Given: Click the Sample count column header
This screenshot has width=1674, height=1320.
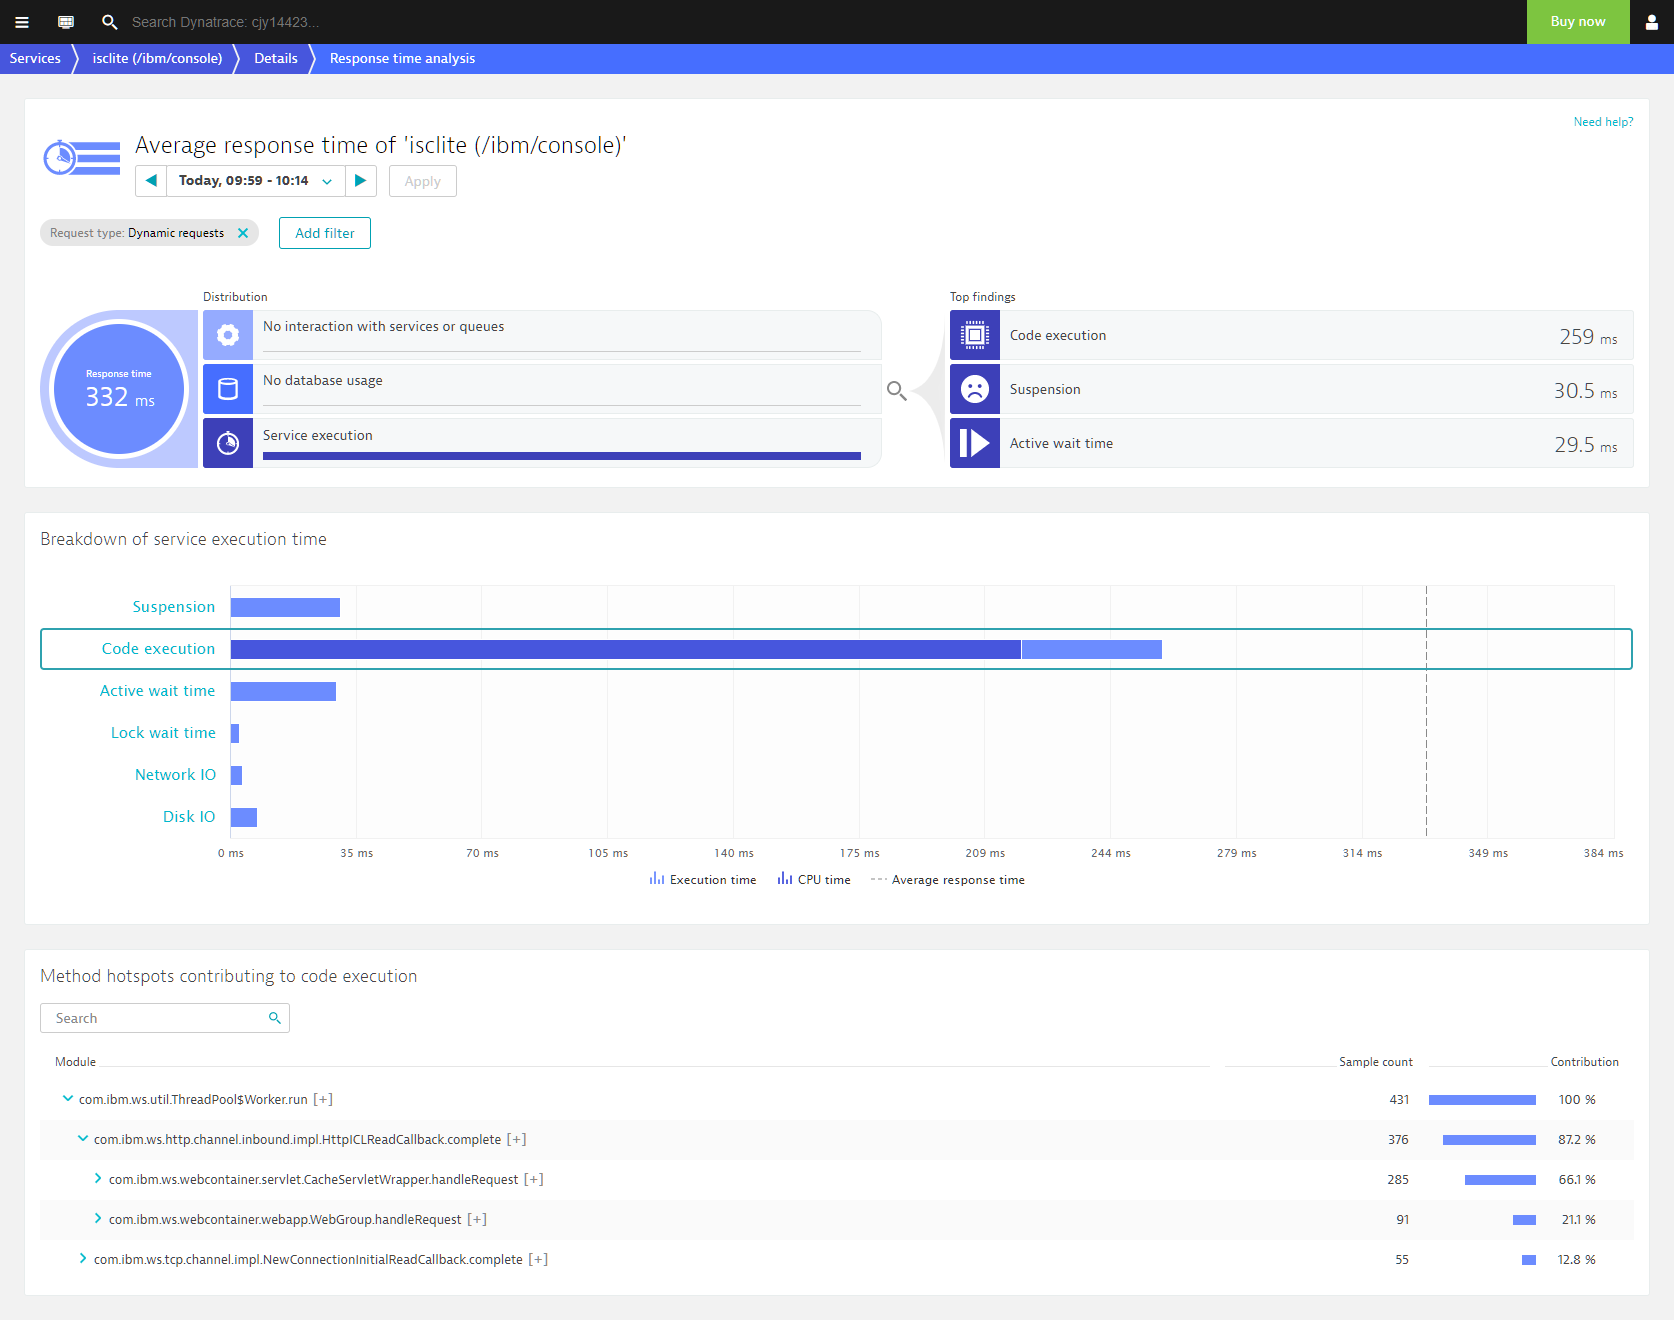Looking at the screenshot, I should [x=1376, y=1062].
